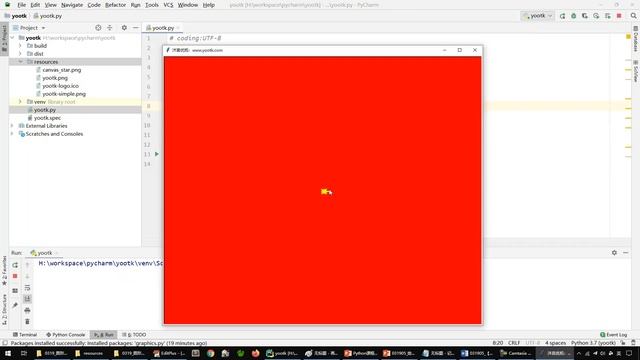Select yootk-logo.ico file
Screen dimensions: 640x360
[x=60, y=86]
